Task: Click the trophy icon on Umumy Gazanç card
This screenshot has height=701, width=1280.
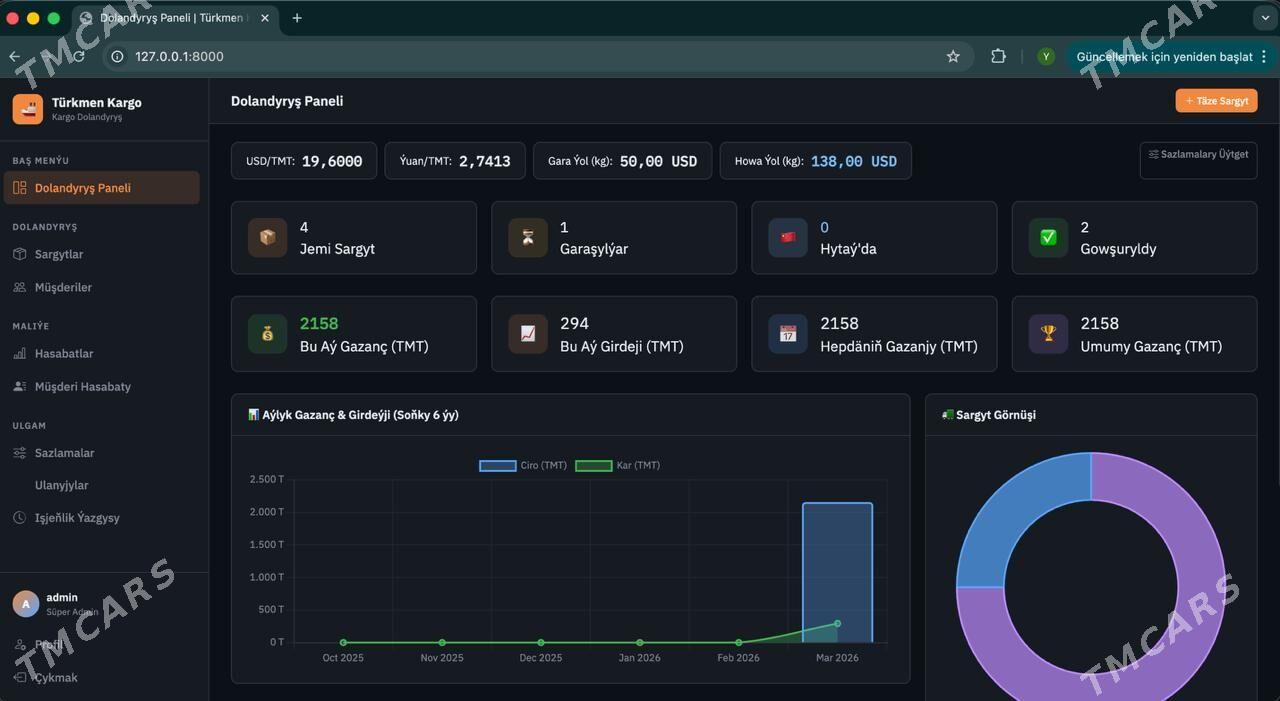Action: [1048, 334]
